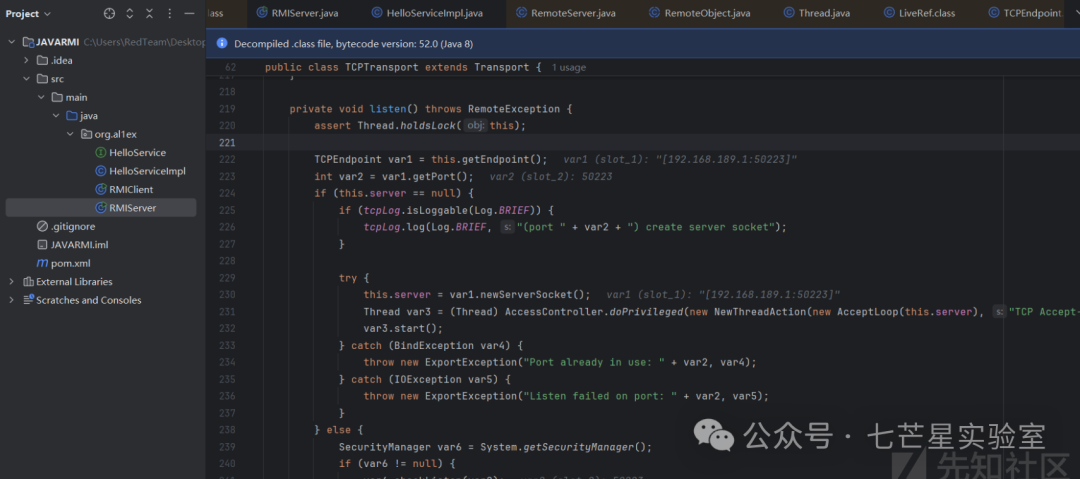Click the info icon in the decompiled banner
The image size is (1080, 479).
(222, 43)
